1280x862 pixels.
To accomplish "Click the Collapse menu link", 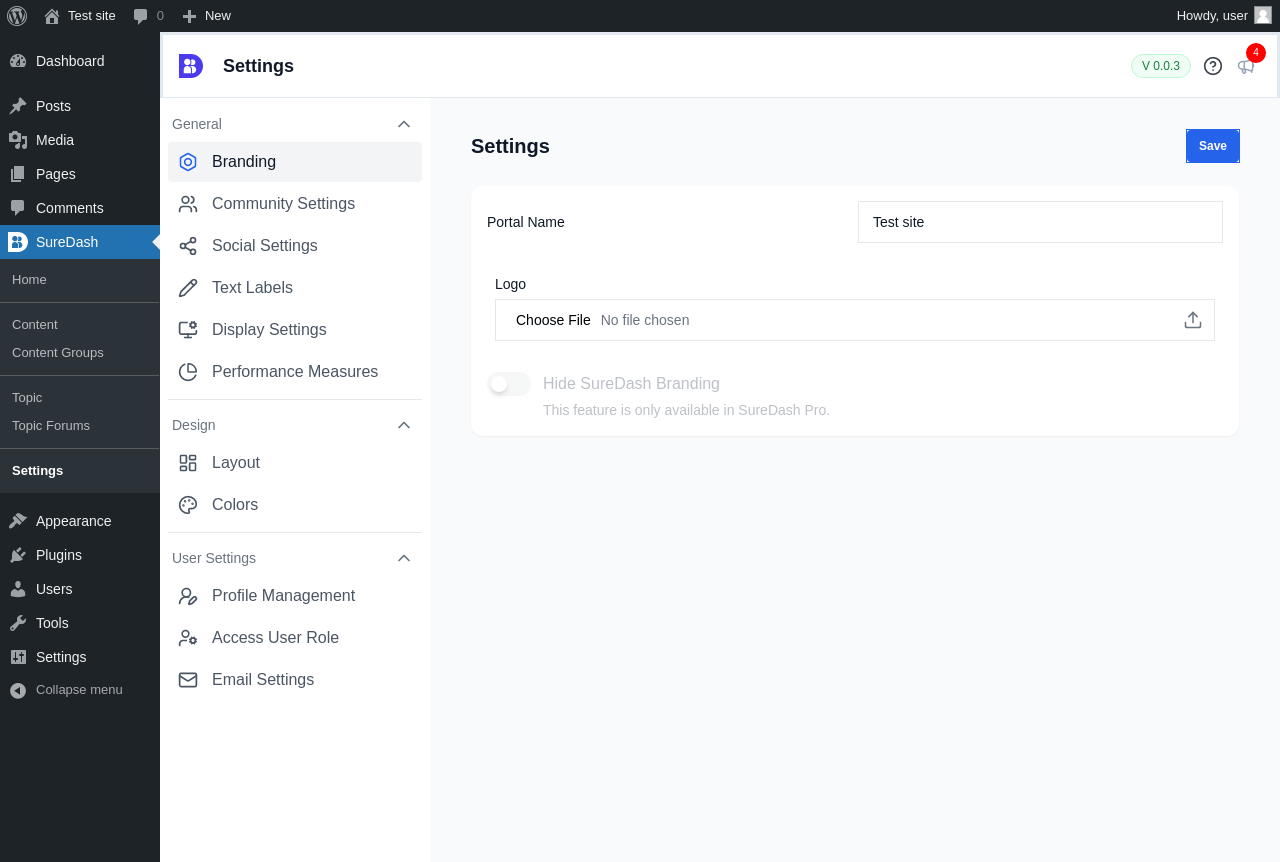I will (x=80, y=690).
